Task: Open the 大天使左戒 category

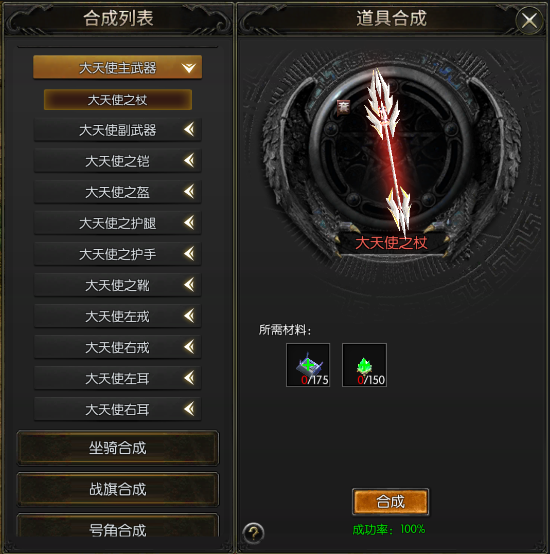Action: (x=118, y=316)
